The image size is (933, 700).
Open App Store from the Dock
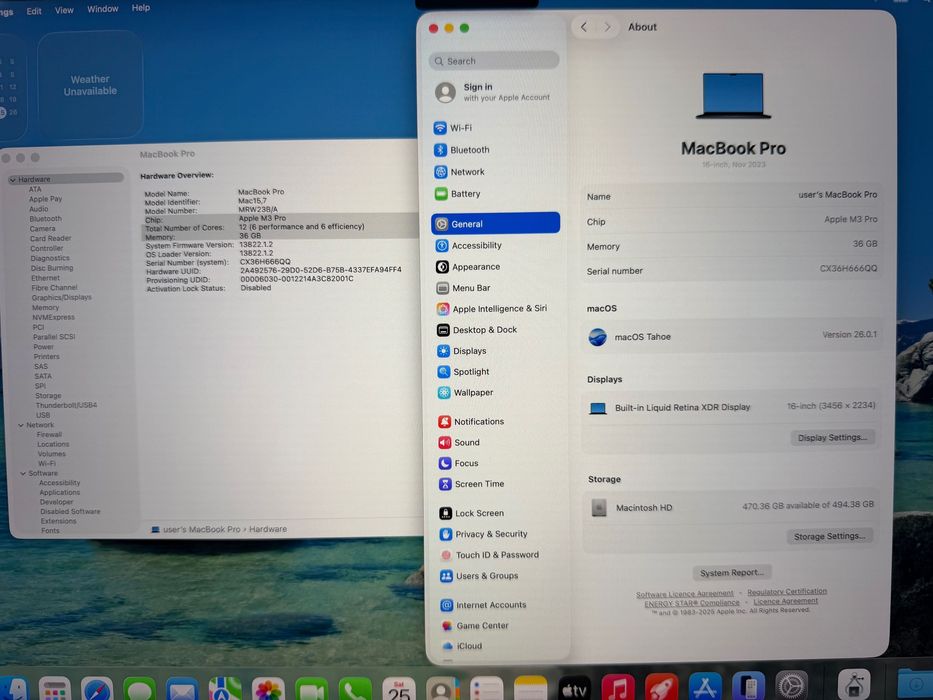(705, 688)
